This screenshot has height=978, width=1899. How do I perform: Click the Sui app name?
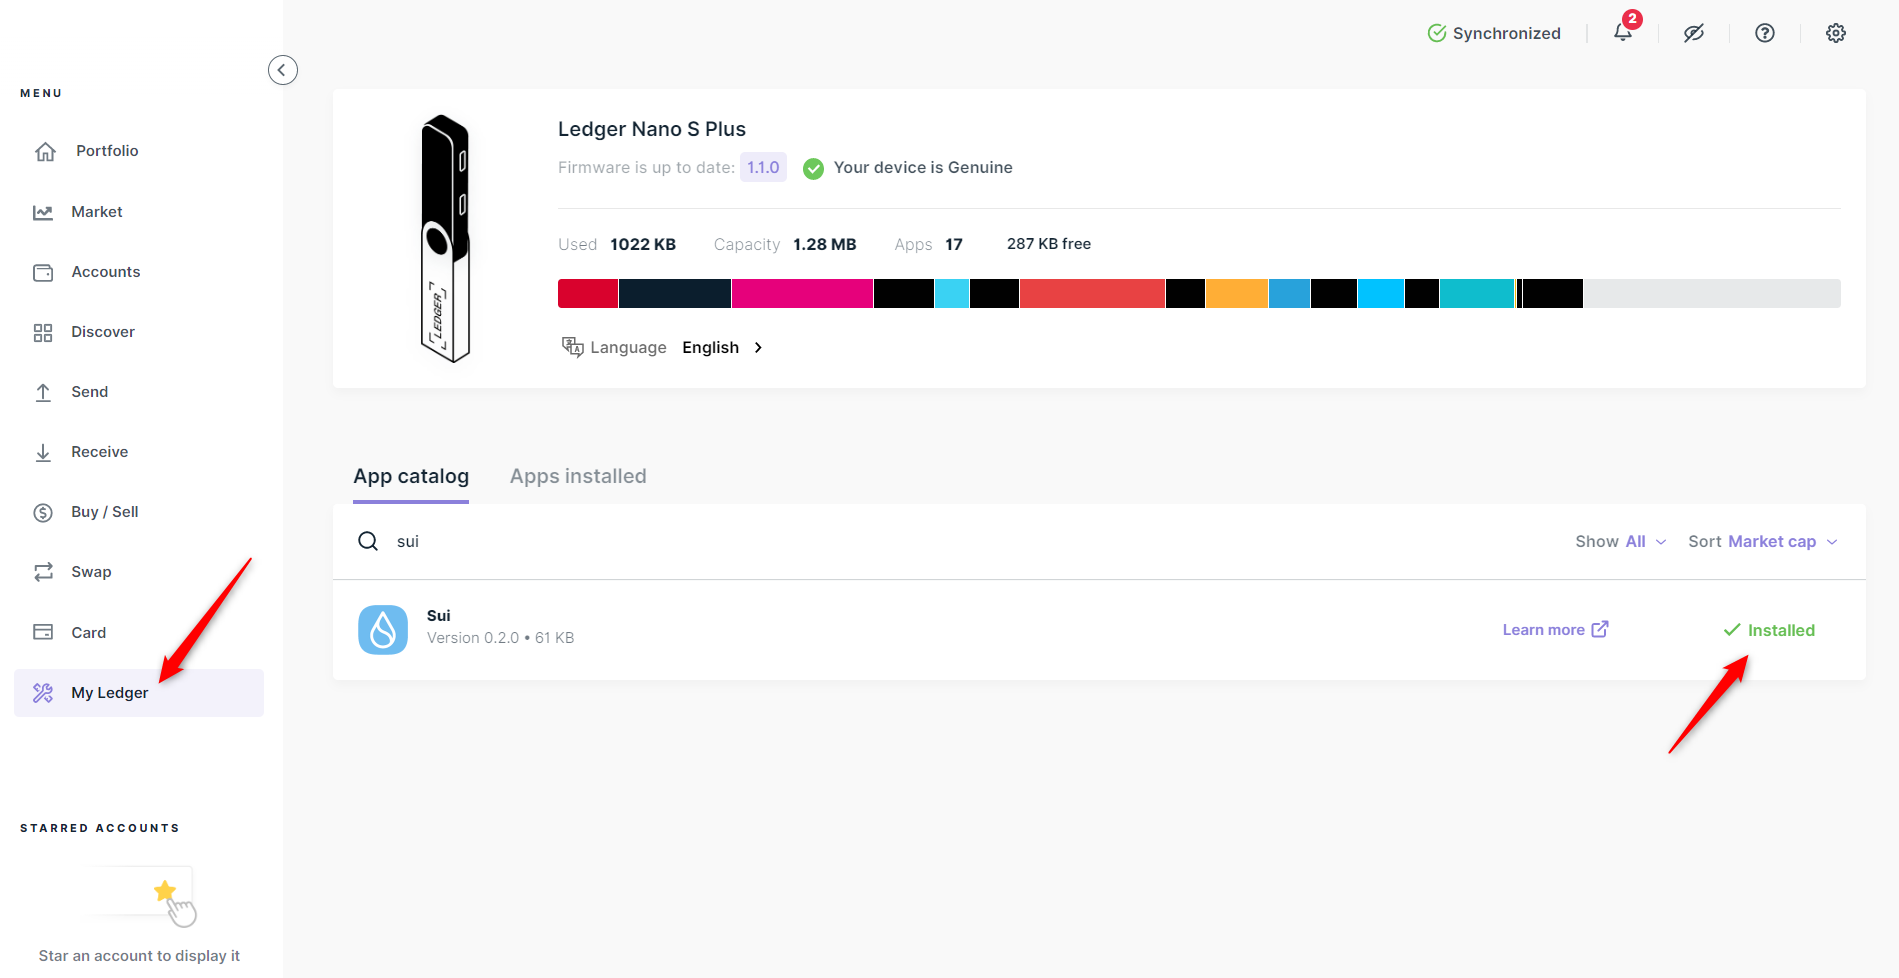click(439, 616)
